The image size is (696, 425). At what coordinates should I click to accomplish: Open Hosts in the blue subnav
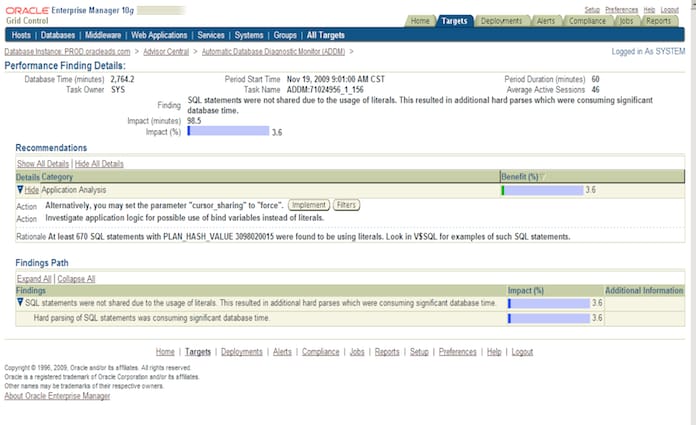pyautogui.click(x=21, y=35)
